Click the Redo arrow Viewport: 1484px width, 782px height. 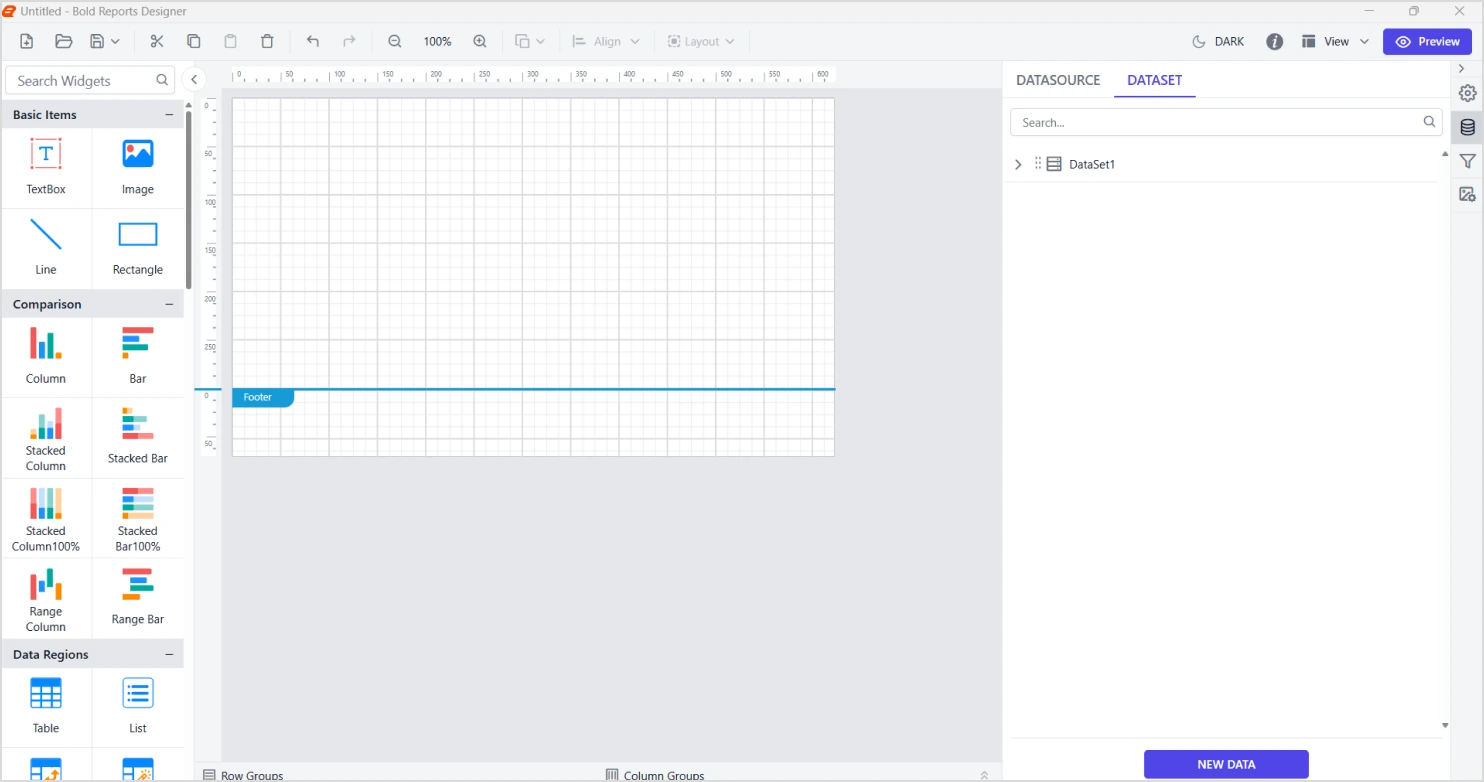[x=349, y=41]
